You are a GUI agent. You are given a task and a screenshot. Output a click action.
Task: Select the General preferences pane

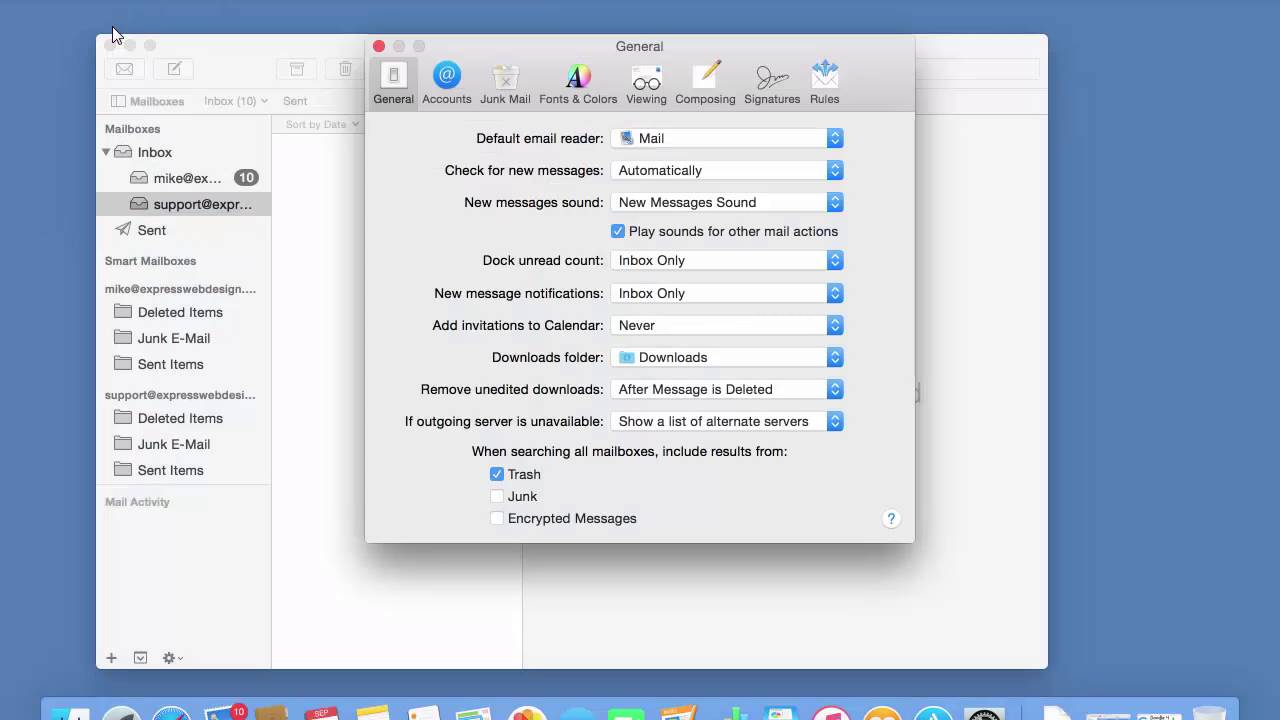[393, 84]
